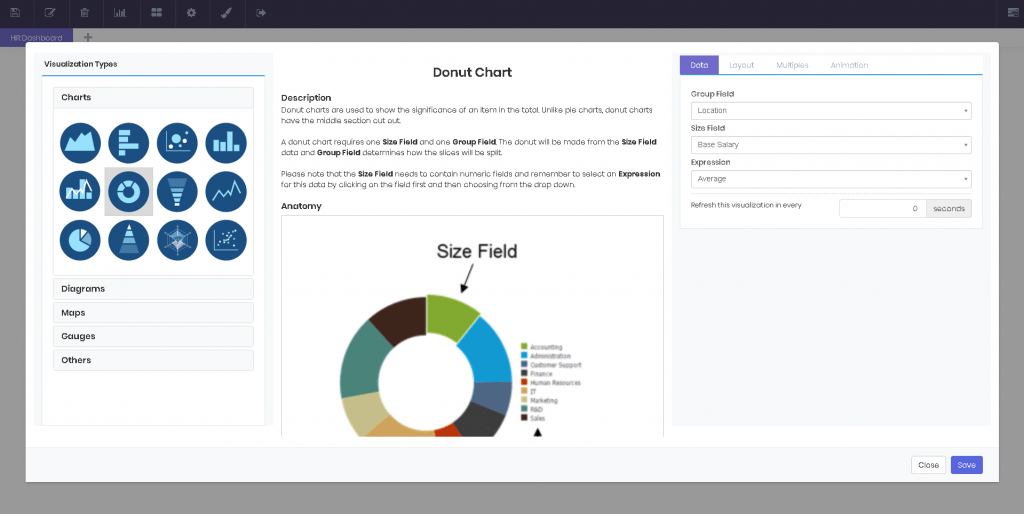Click the 'Group Field' label
The image size is (1024, 514).
point(712,94)
